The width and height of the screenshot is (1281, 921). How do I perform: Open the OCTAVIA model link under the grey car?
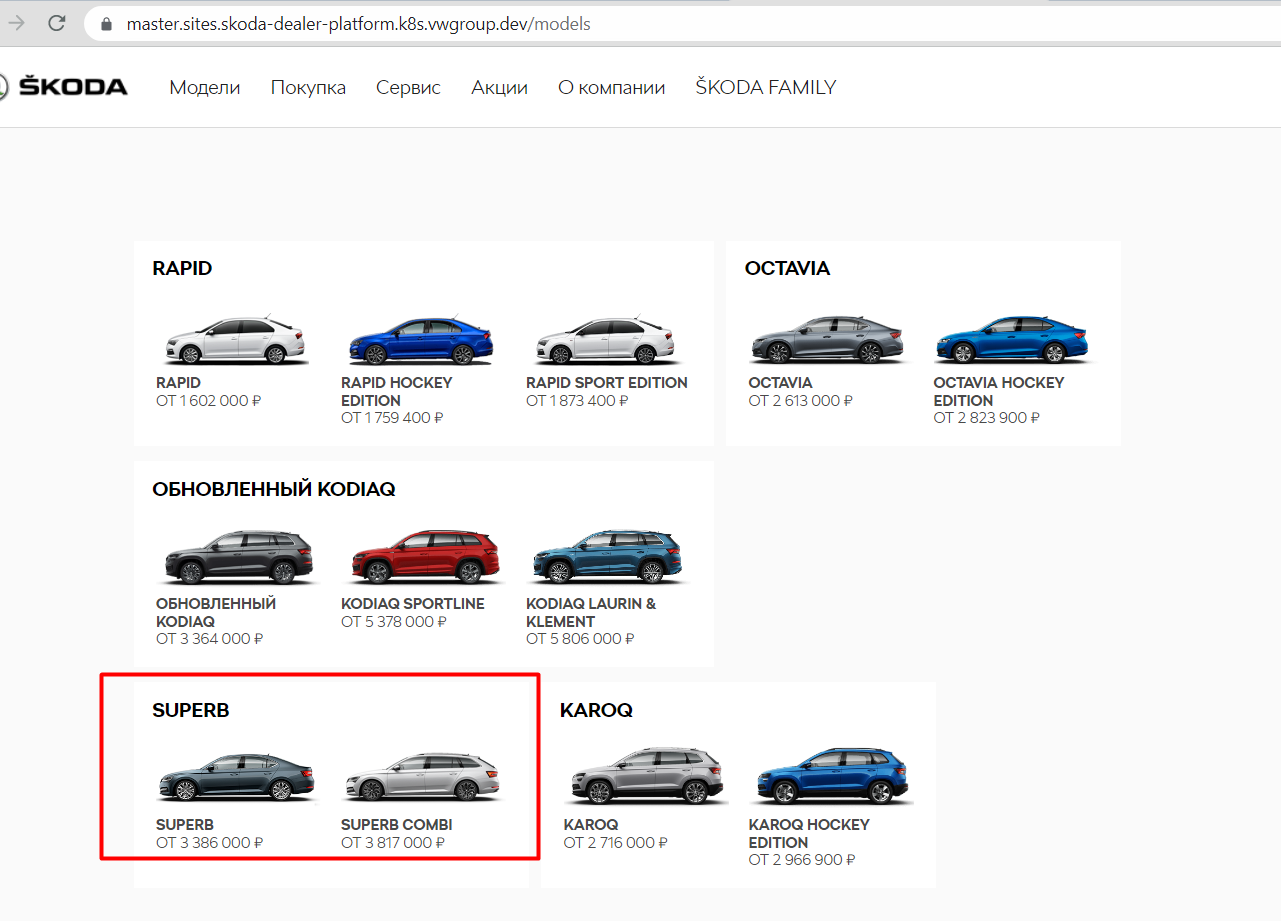coord(780,383)
